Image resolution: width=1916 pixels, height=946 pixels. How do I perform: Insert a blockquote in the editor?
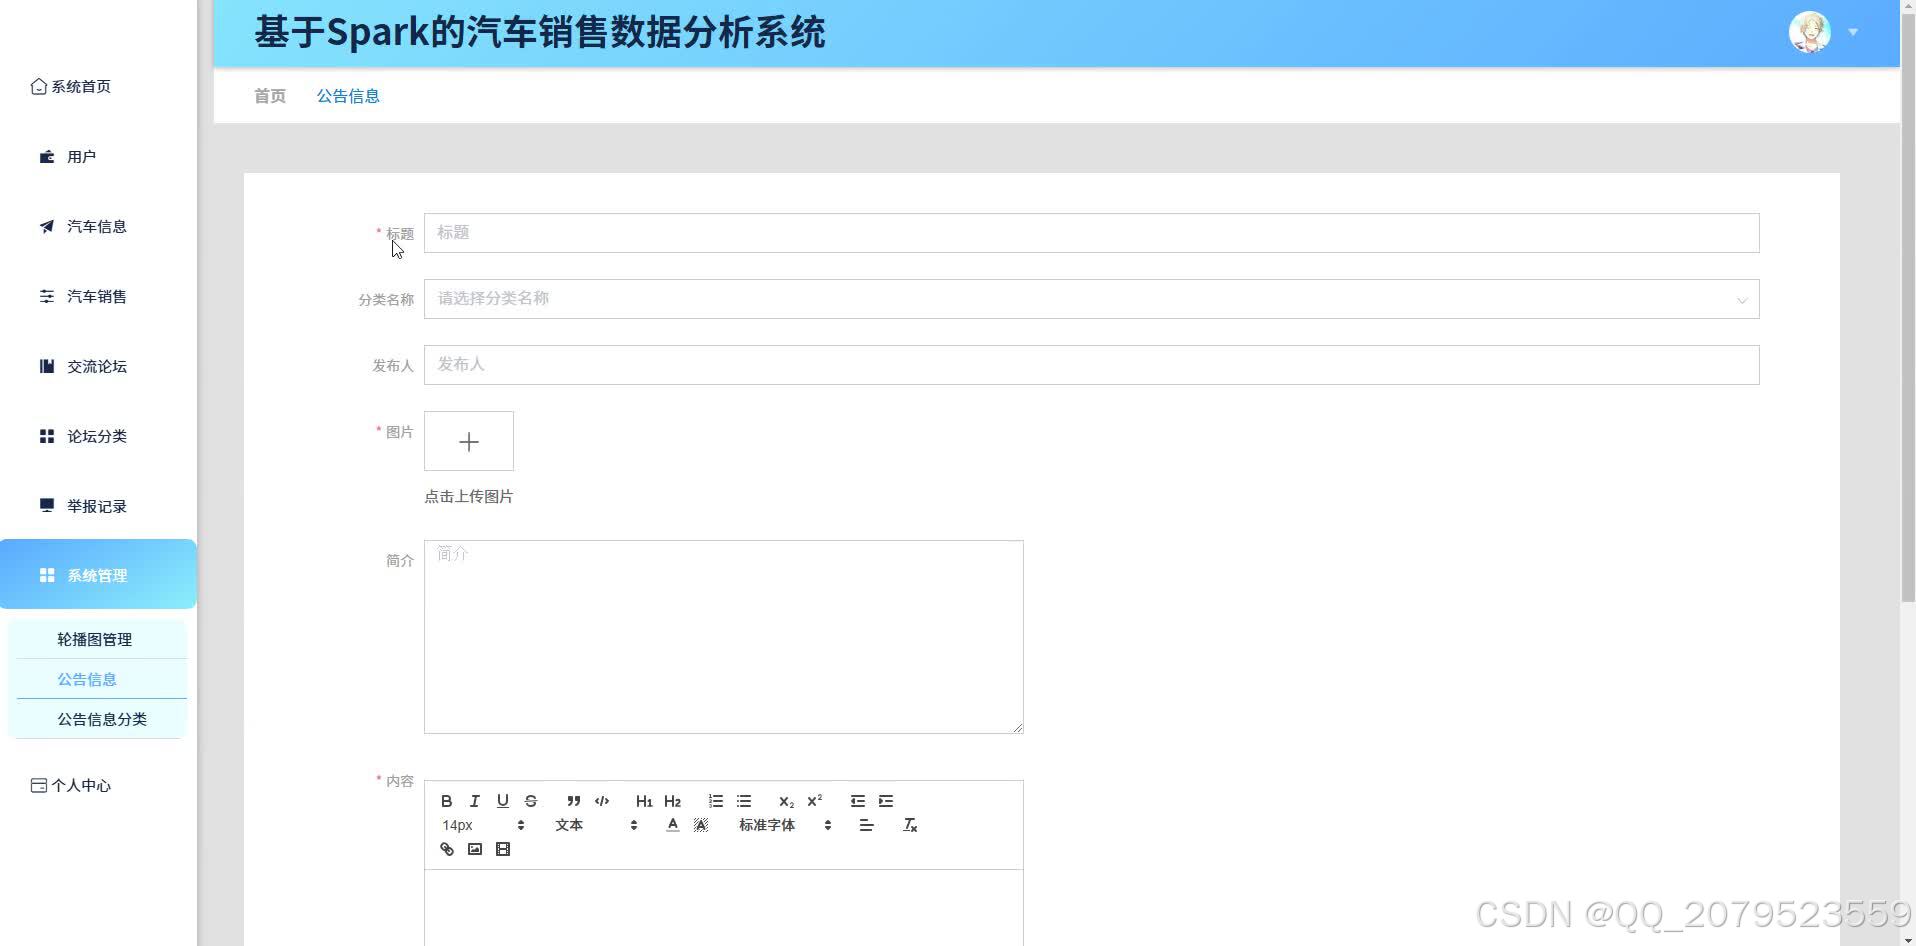click(574, 801)
